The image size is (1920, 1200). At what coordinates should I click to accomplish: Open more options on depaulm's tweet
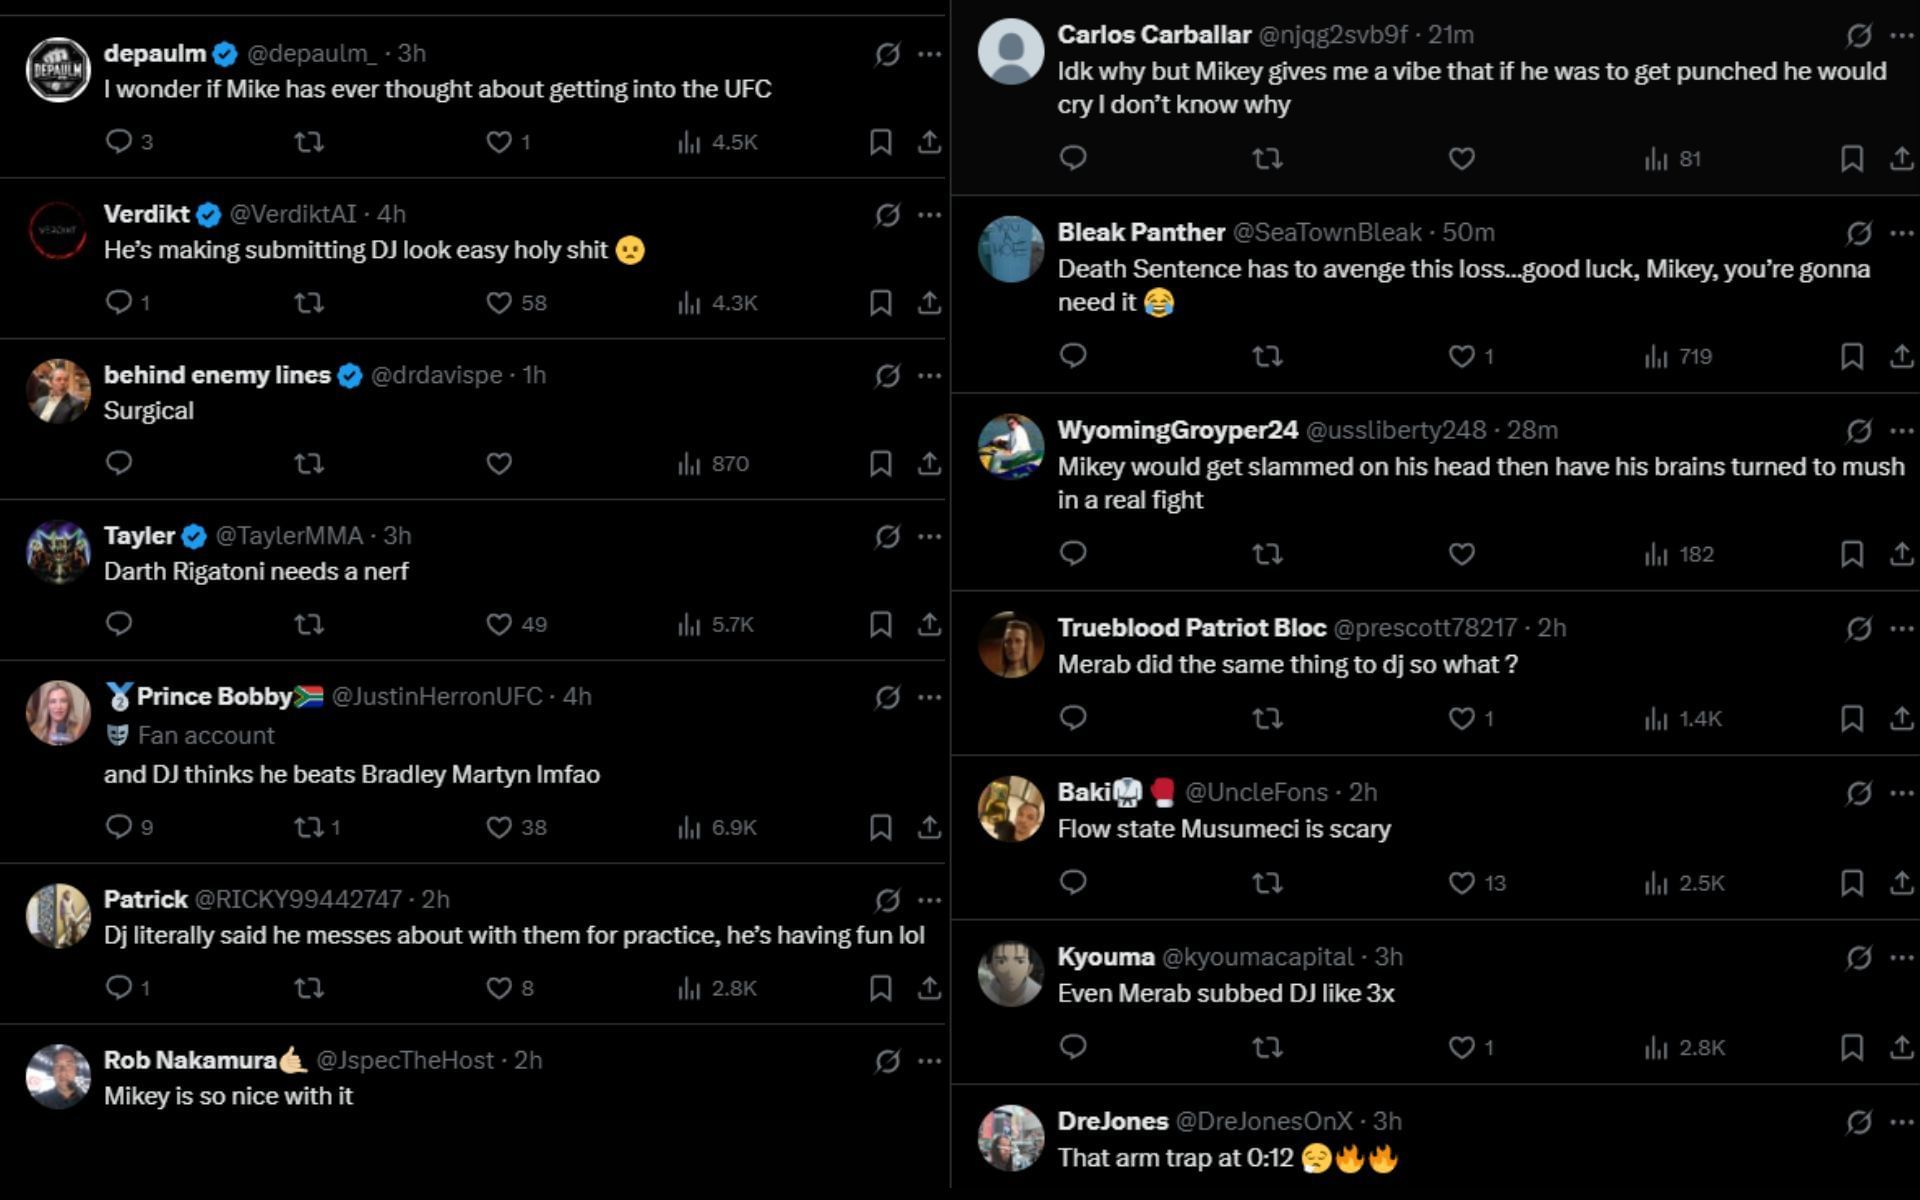[929, 54]
